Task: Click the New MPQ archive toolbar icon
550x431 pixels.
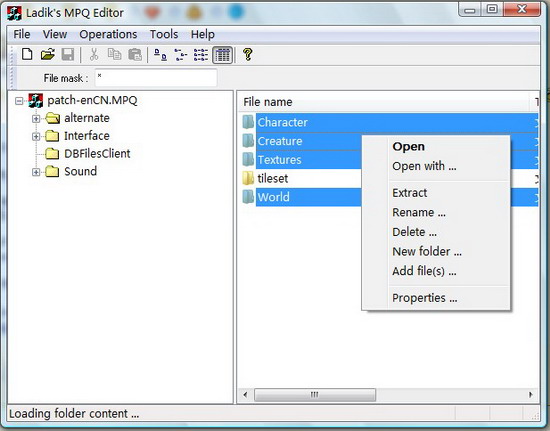Action: tap(27, 55)
